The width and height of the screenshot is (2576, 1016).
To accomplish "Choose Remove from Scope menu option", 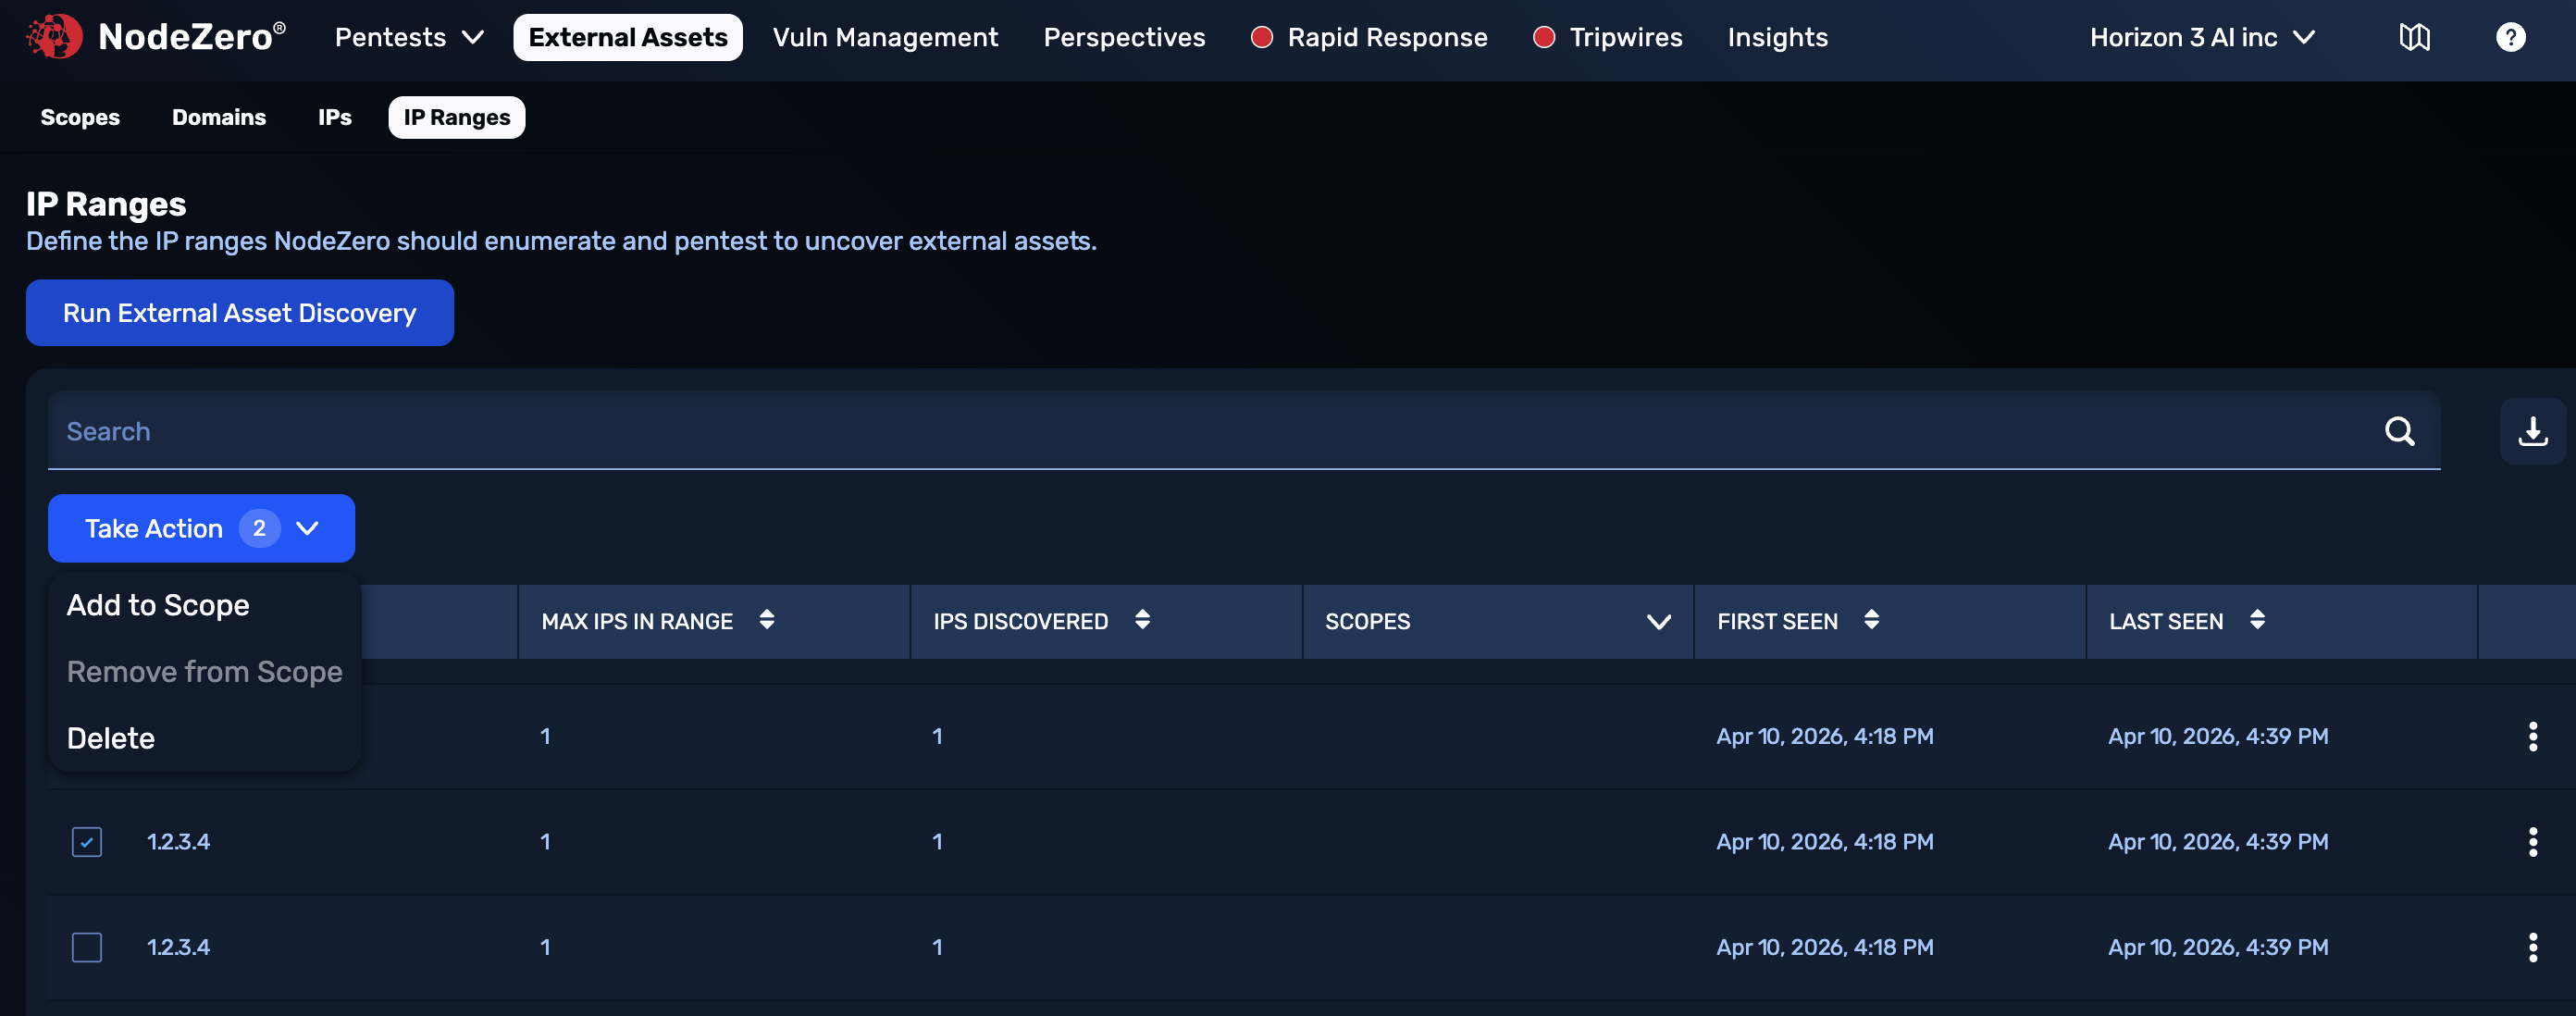I will (x=204, y=671).
